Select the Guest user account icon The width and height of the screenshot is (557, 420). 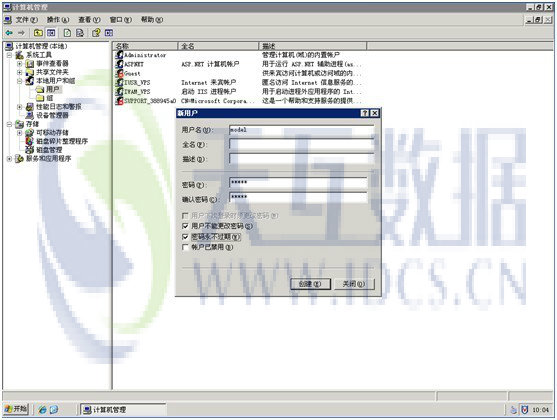[119, 74]
